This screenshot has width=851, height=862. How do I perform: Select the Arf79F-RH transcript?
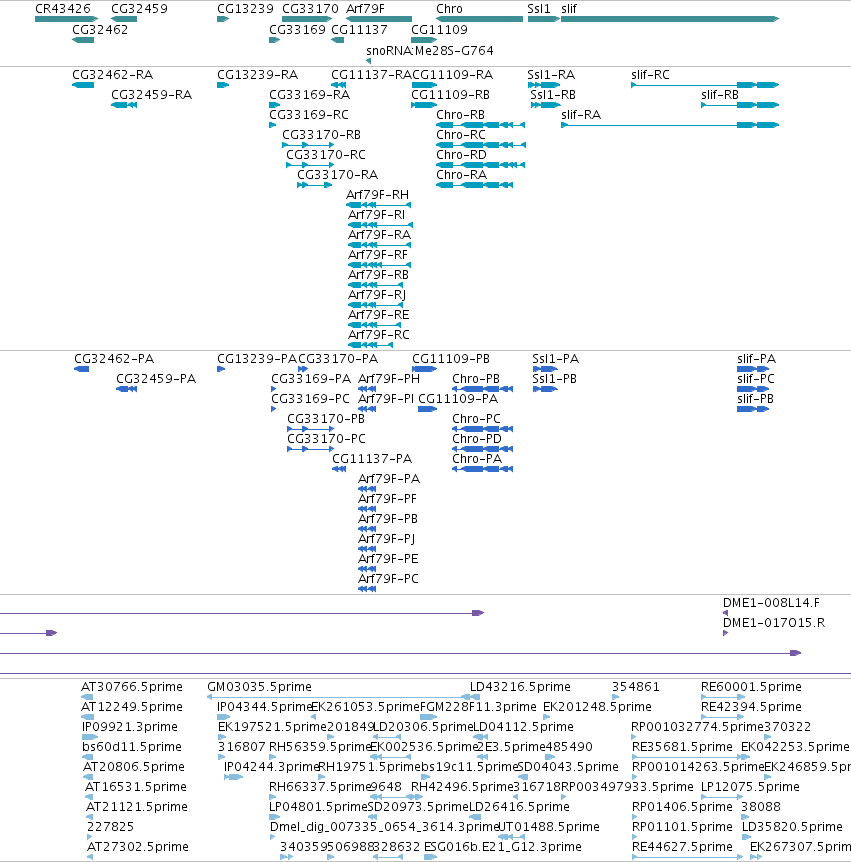coord(377,195)
